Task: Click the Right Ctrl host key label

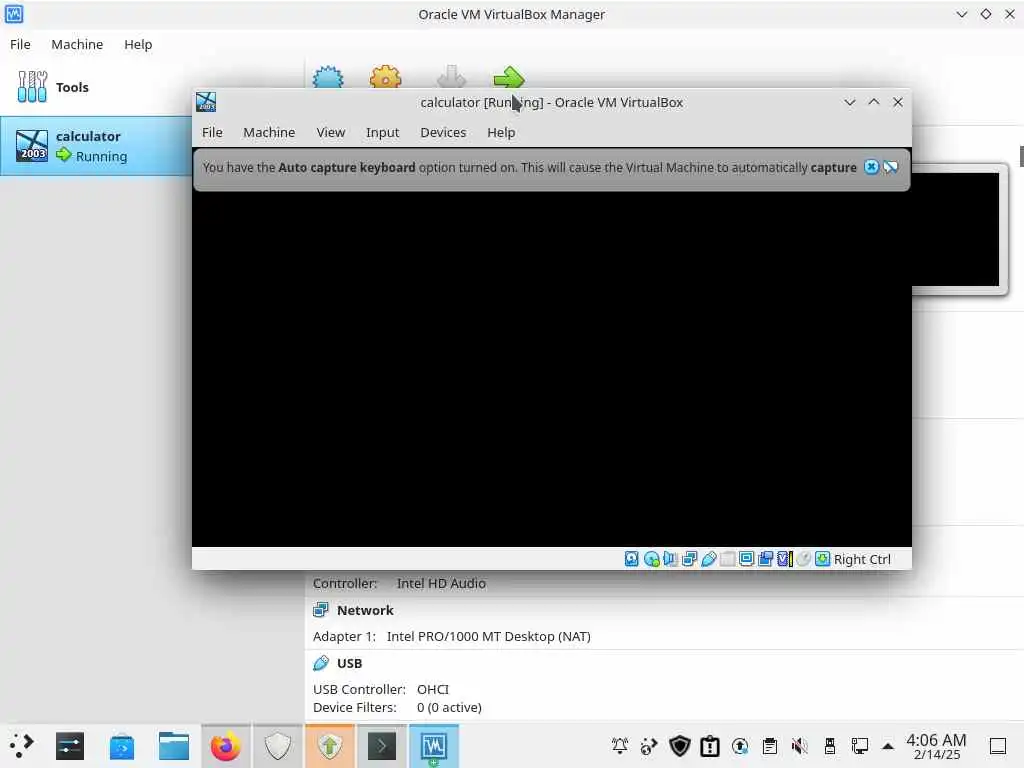Action: (x=862, y=559)
